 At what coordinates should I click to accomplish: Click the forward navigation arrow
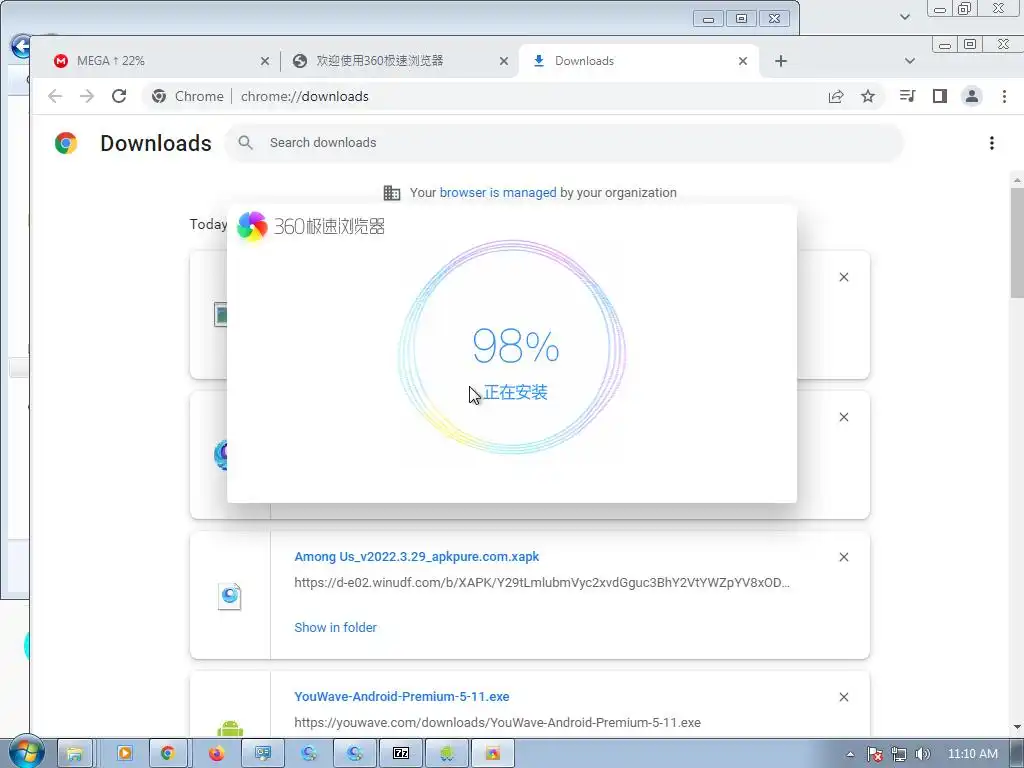click(87, 97)
